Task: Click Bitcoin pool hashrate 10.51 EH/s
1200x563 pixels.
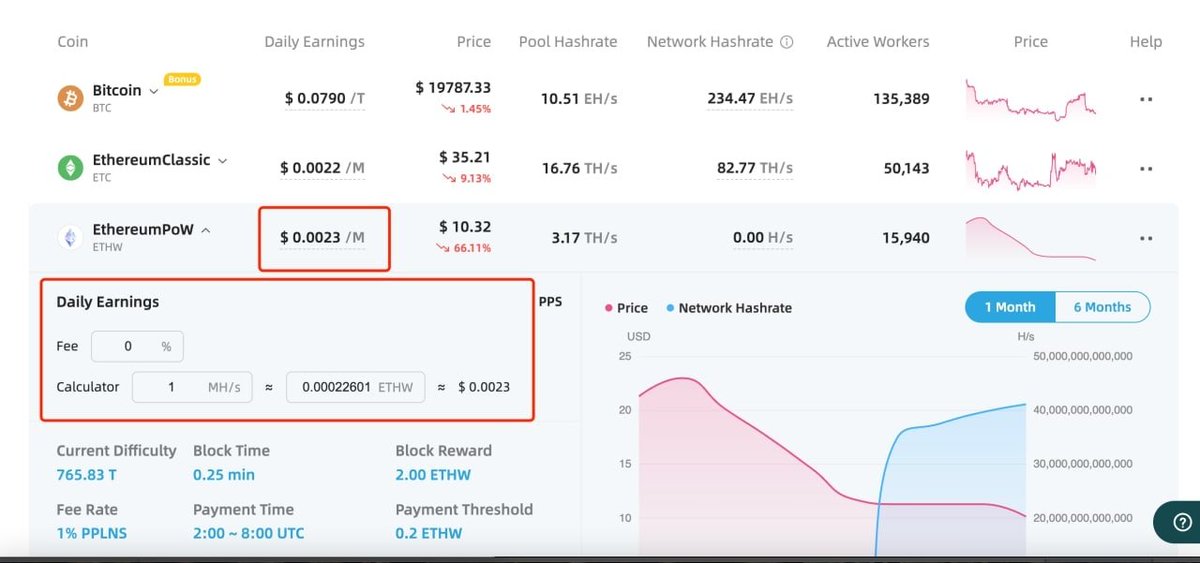Action: click(579, 99)
